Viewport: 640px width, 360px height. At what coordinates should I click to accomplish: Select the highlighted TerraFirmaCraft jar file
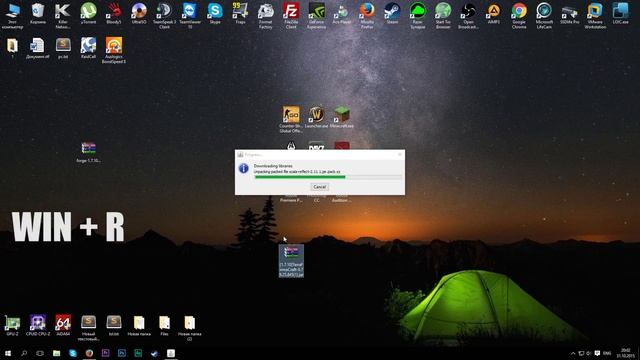[291, 261]
